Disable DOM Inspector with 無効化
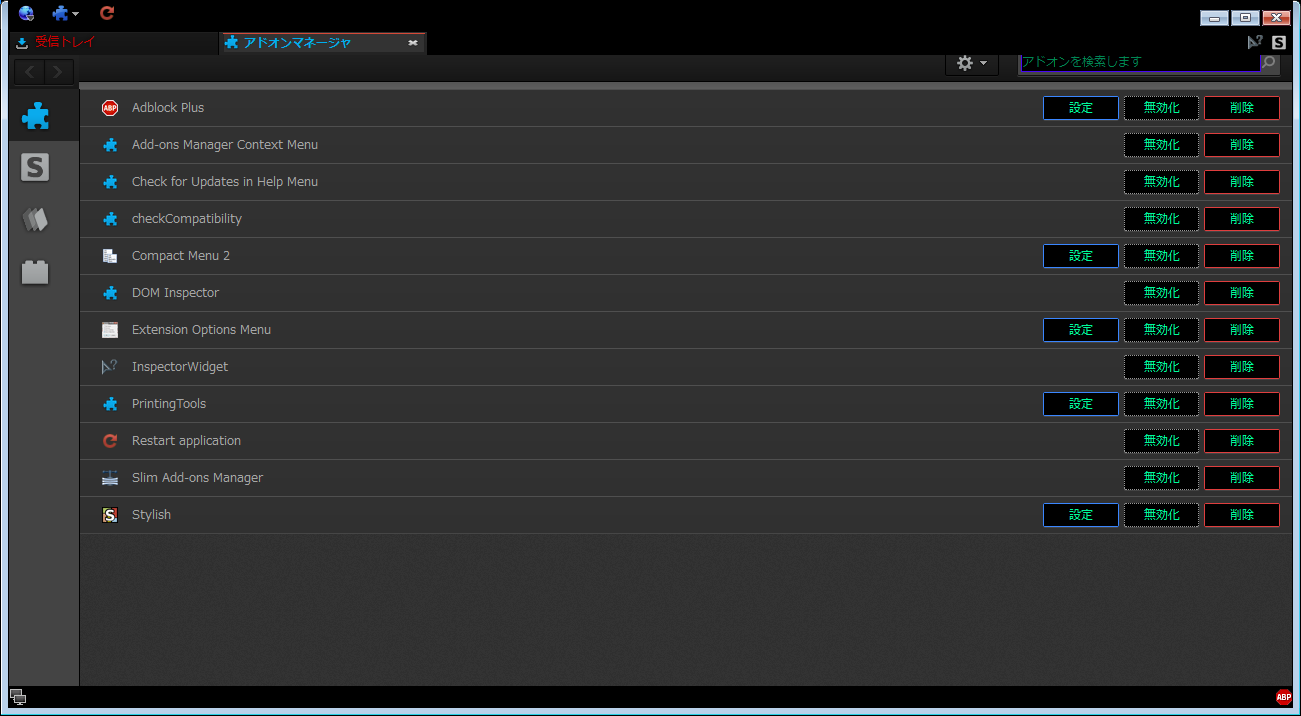 click(x=1161, y=293)
